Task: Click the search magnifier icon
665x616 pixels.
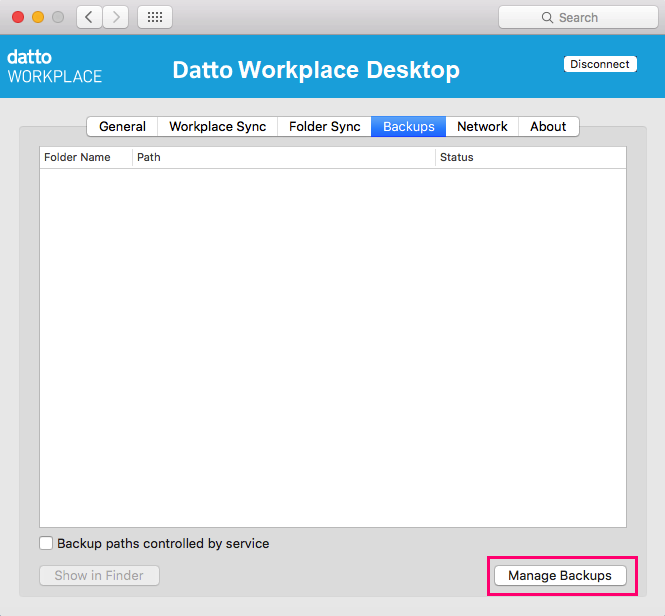Action: point(547,18)
